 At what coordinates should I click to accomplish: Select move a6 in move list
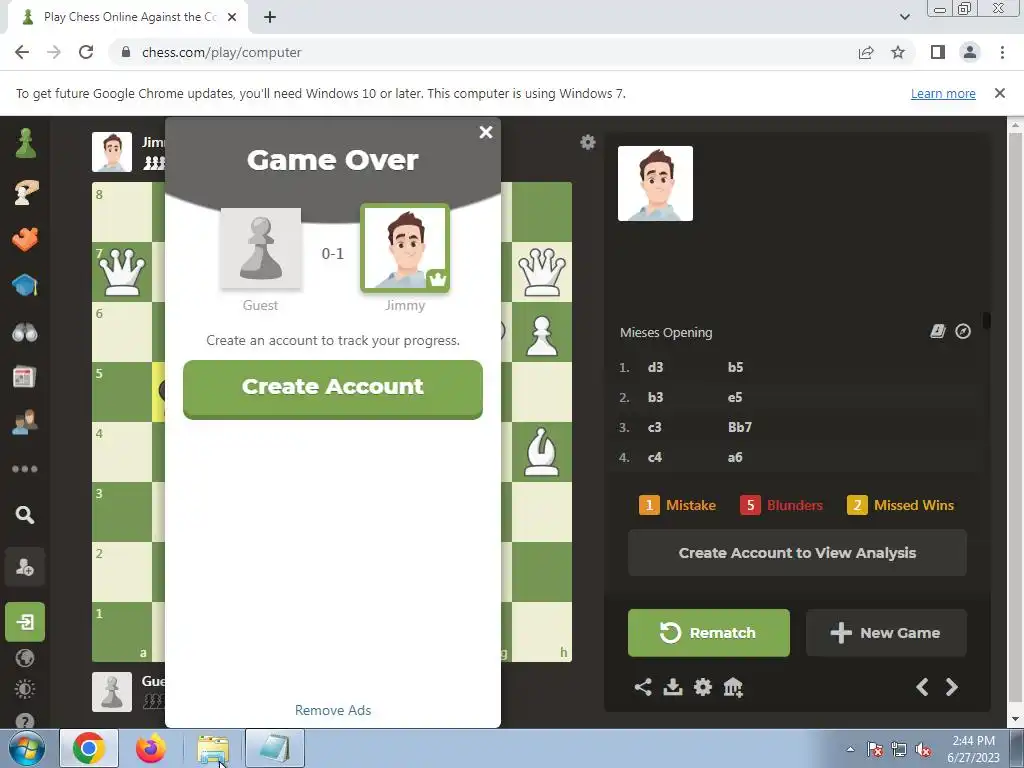[735, 457]
